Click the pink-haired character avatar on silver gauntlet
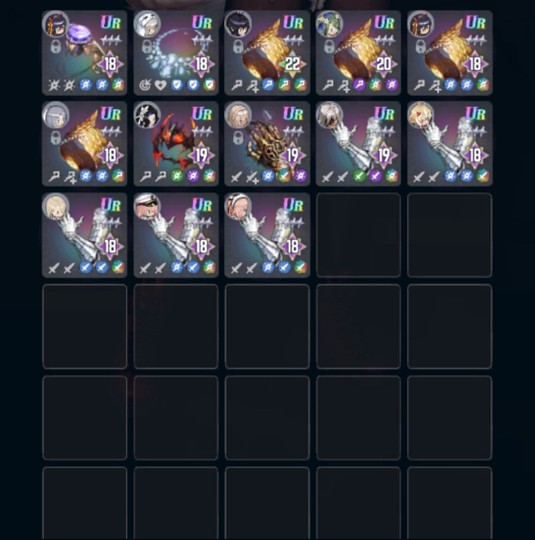 click(238, 206)
